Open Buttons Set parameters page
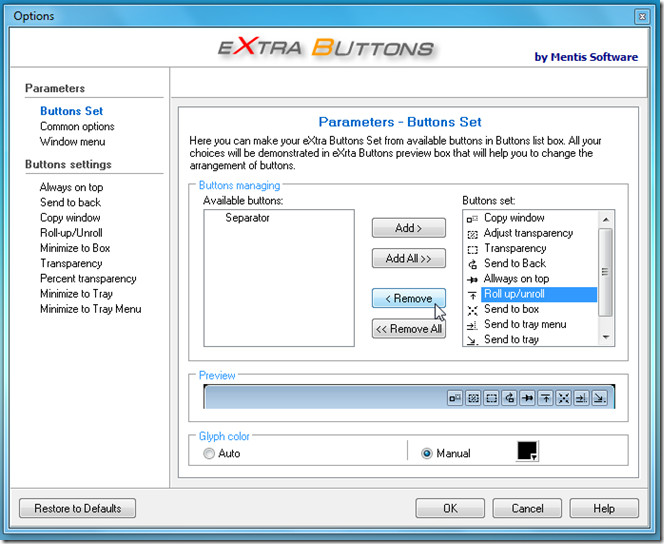 [x=72, y=111]
